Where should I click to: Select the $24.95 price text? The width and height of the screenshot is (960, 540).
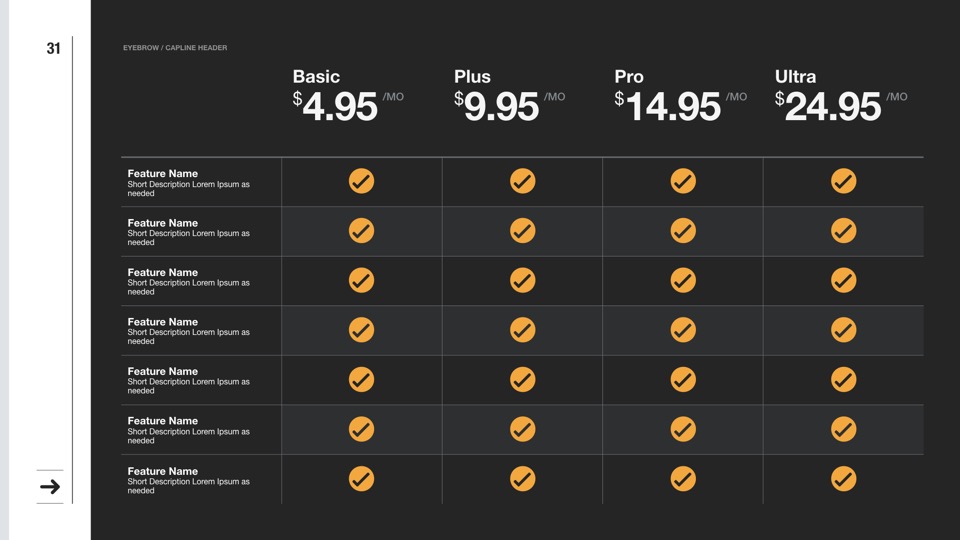pos(828,106)
